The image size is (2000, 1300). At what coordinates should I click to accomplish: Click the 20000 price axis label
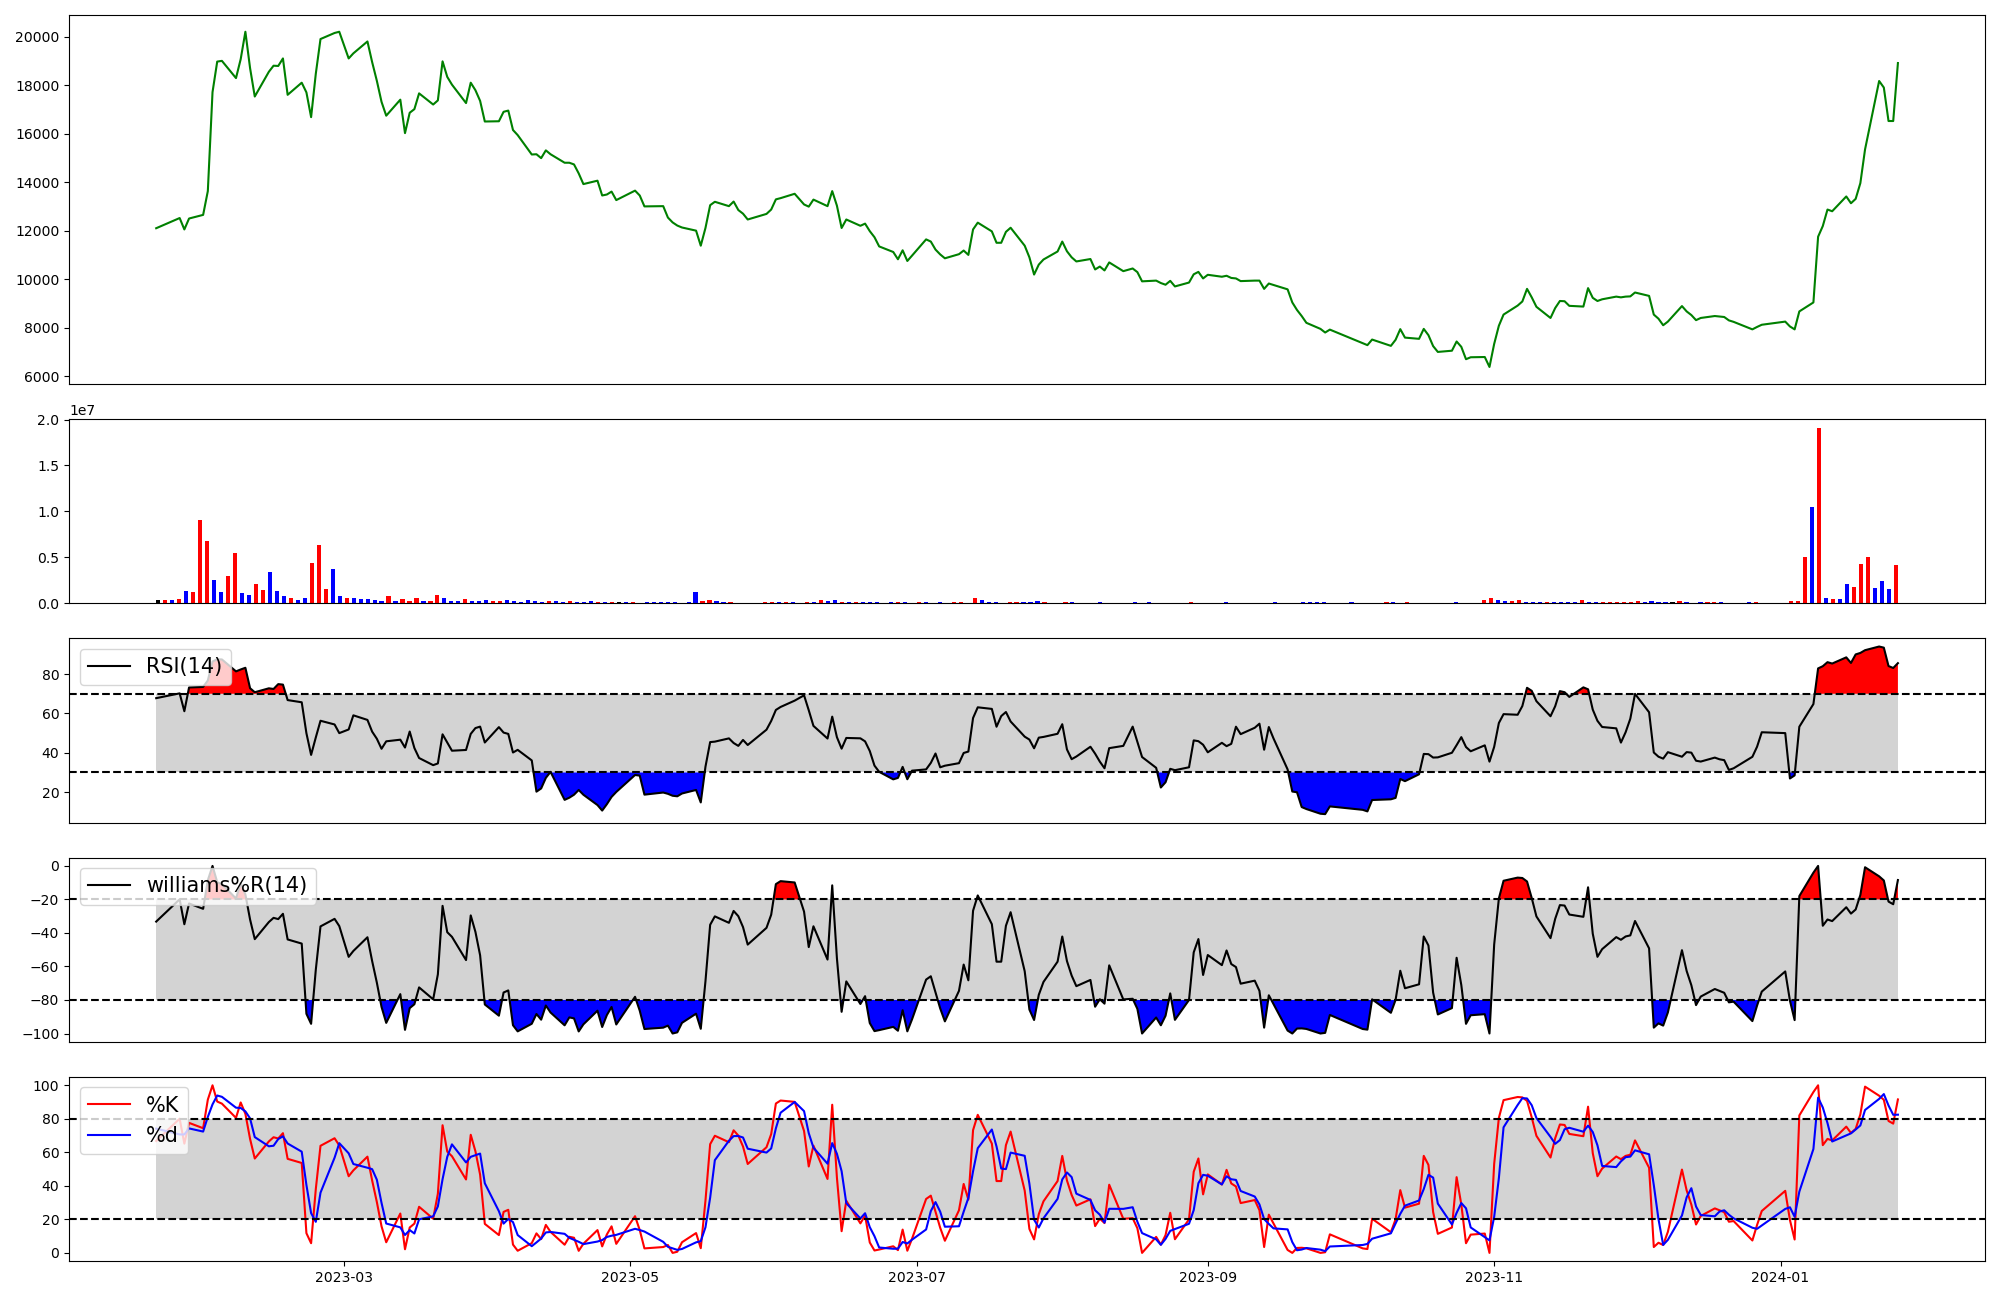tap(36, 37)
